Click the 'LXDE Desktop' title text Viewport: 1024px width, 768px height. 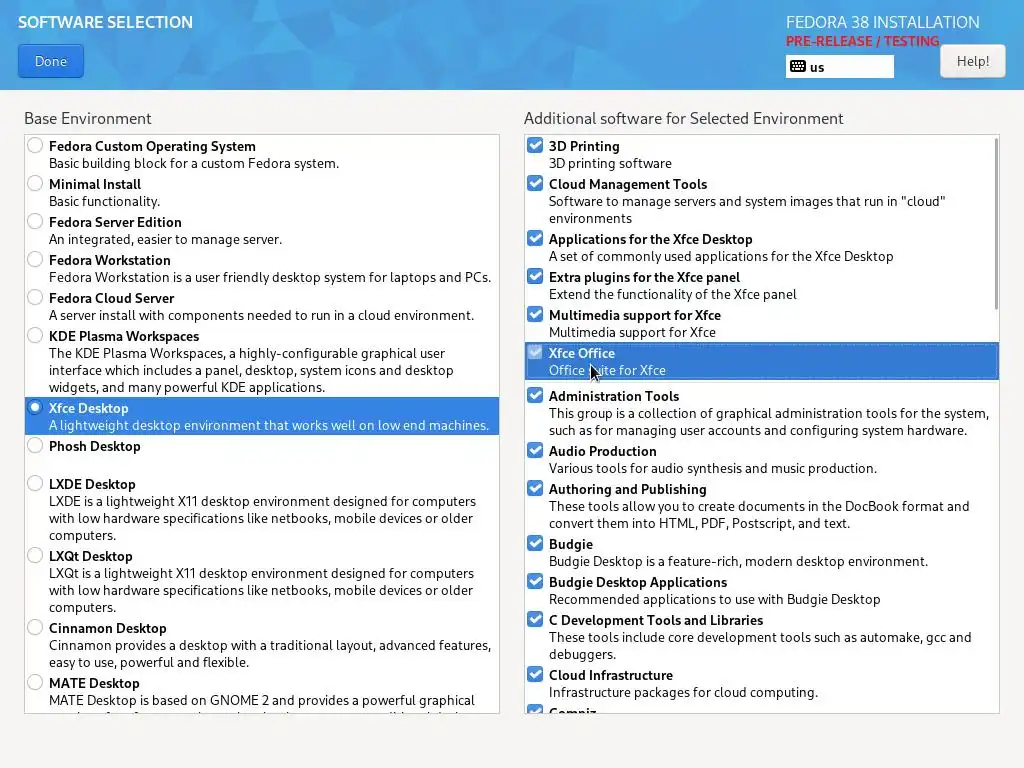click(92, 484)
